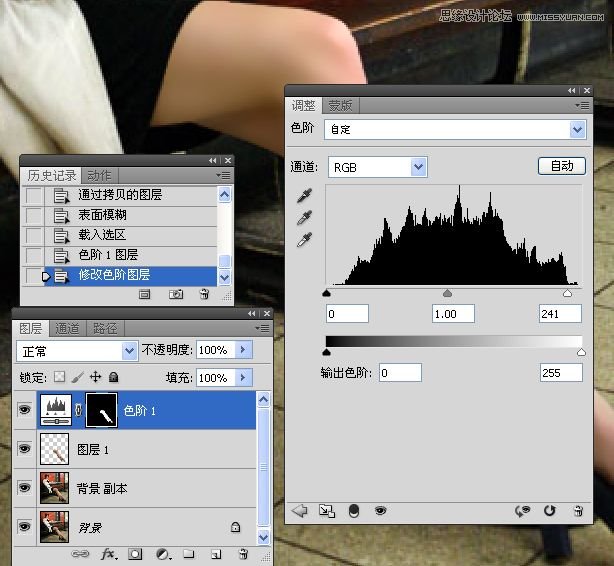Switch to the 通道 tab

coord(67,328)
